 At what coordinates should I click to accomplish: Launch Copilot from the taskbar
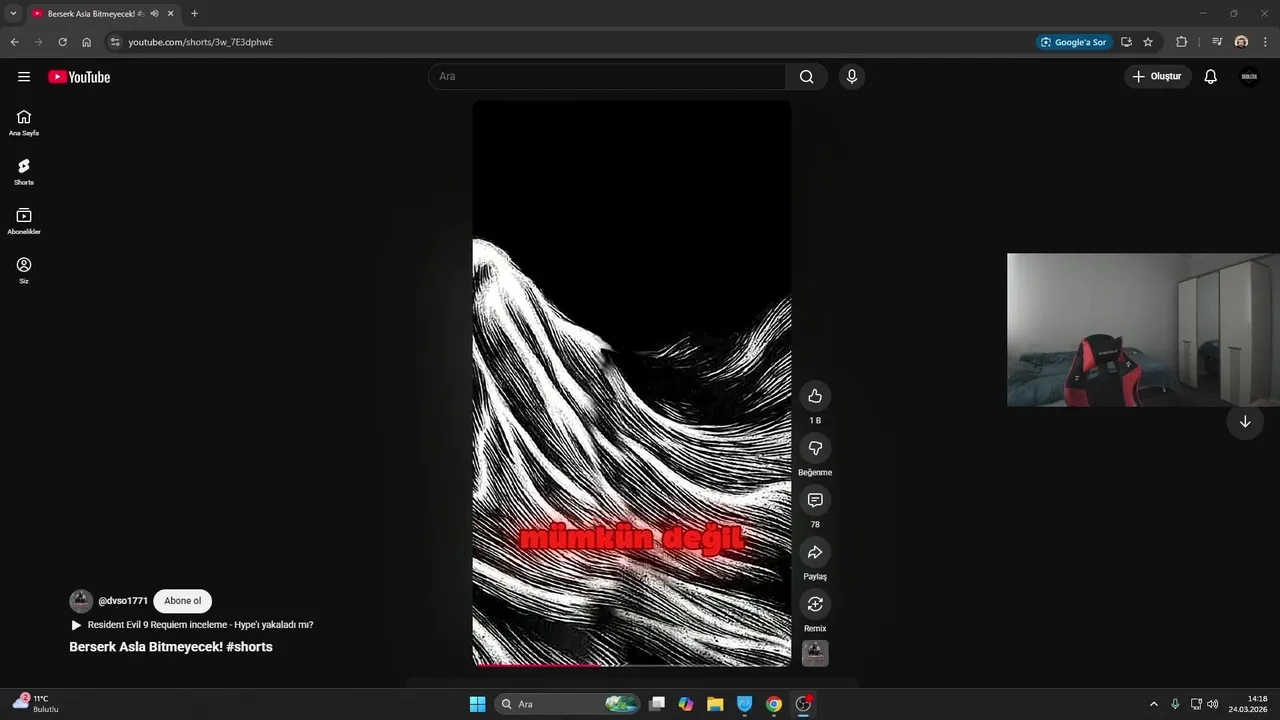point(686,704)
